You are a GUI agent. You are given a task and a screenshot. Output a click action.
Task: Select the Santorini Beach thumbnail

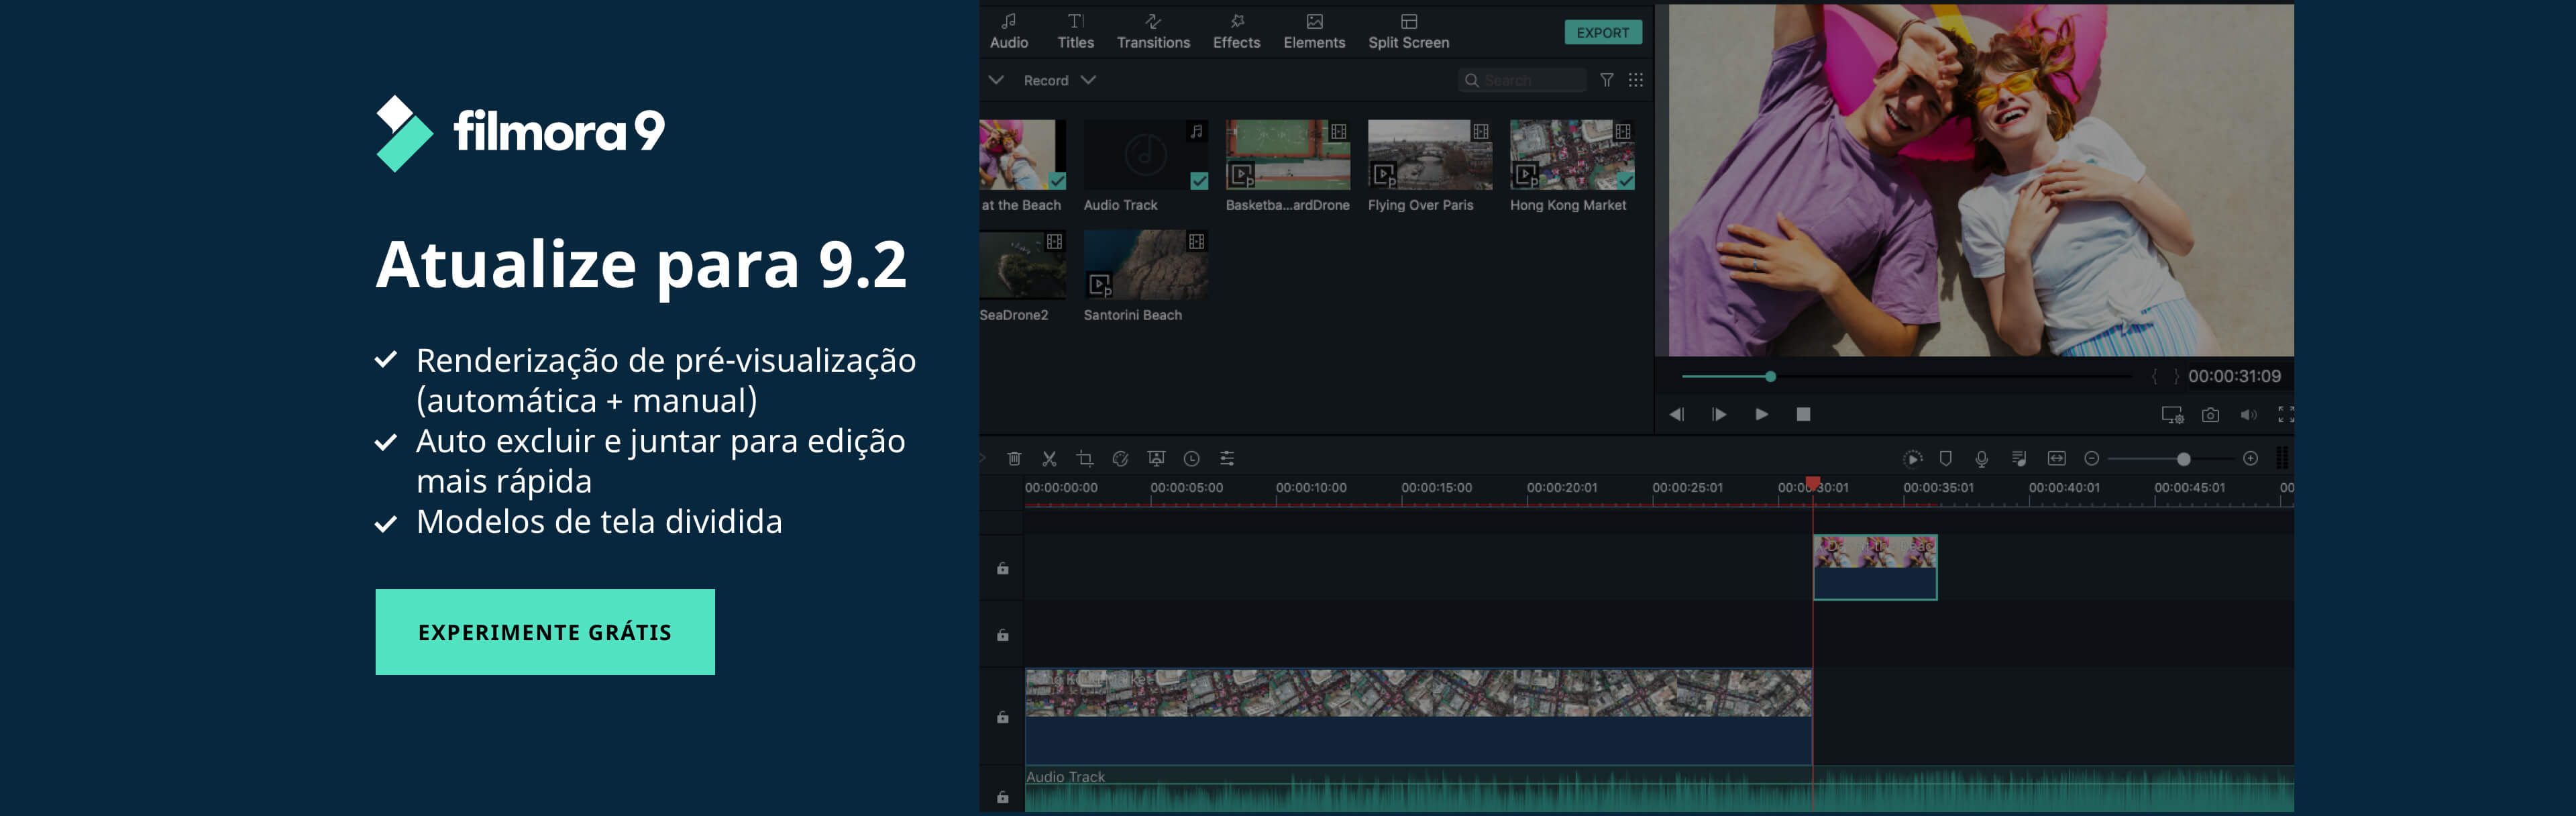coord(1146,265)
